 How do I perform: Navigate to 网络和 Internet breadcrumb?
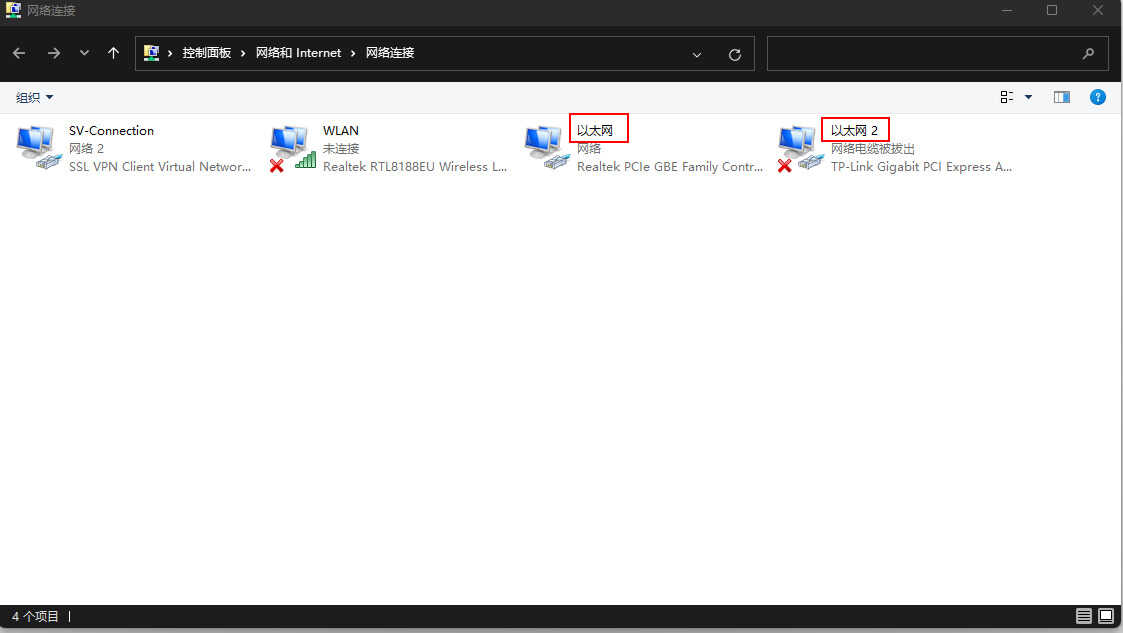pos(298,53)
